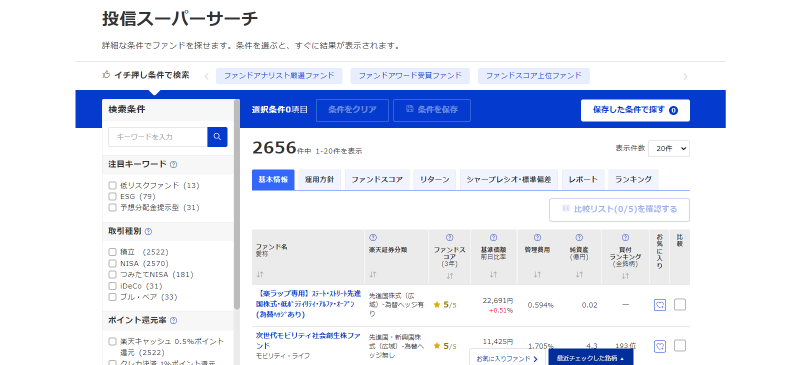Sort by ファンド名 column arrows
This screenshot has width=801, height=365.
point(260,275)
